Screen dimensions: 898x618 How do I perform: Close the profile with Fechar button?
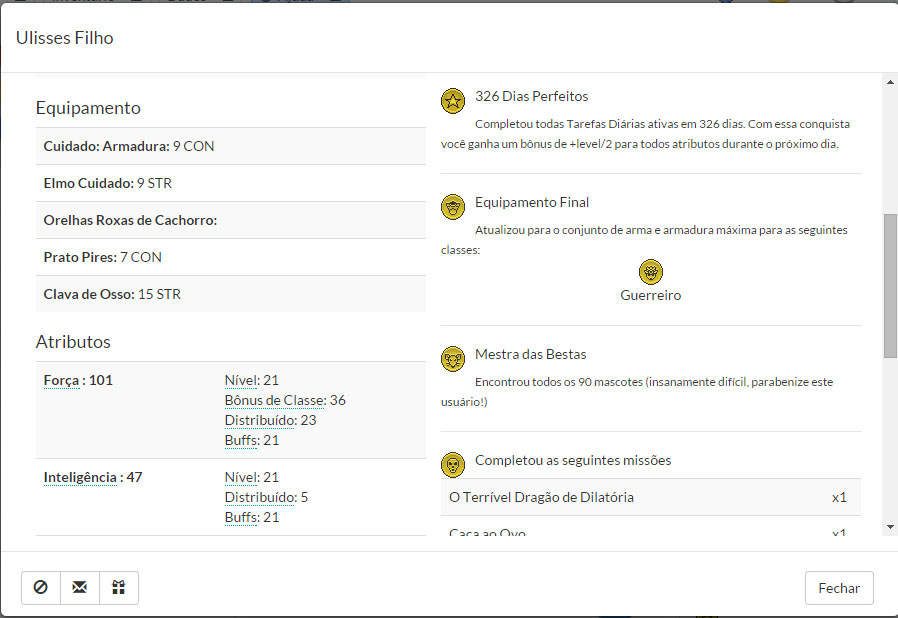point(838,588)
